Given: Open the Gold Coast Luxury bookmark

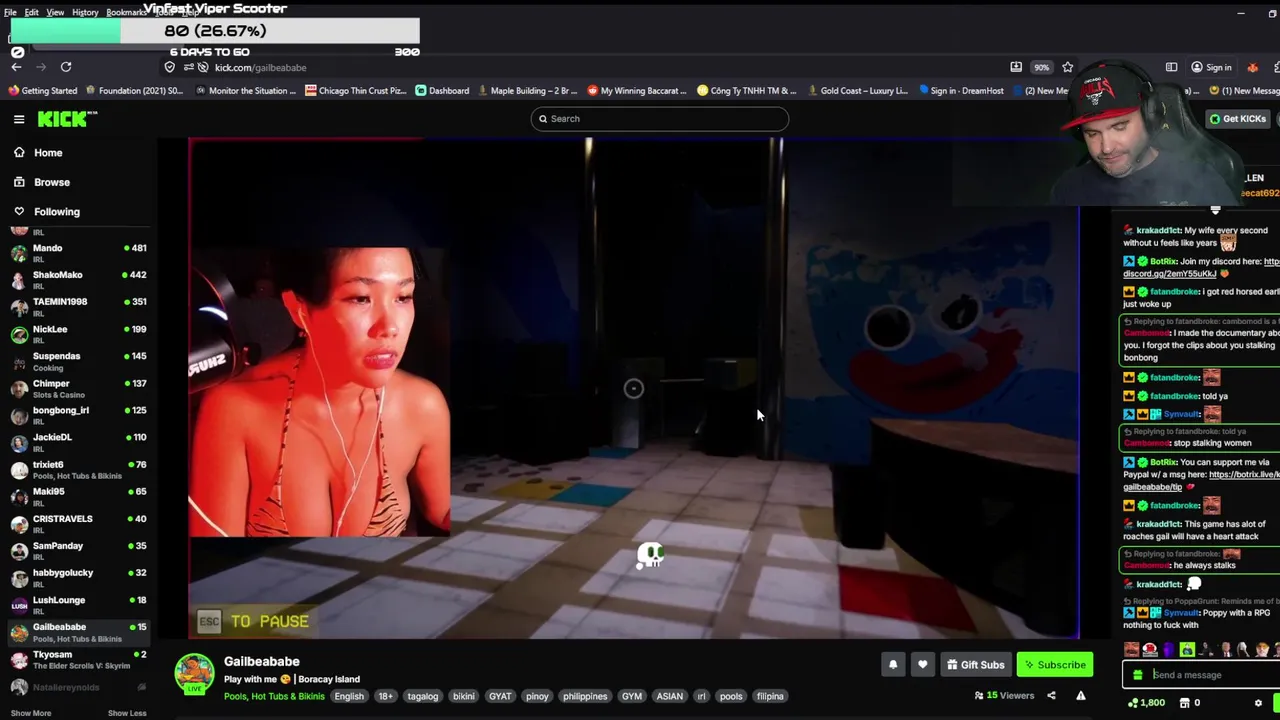Looking at the screenshot, I should pyautogui.click(x=856, y=91).
